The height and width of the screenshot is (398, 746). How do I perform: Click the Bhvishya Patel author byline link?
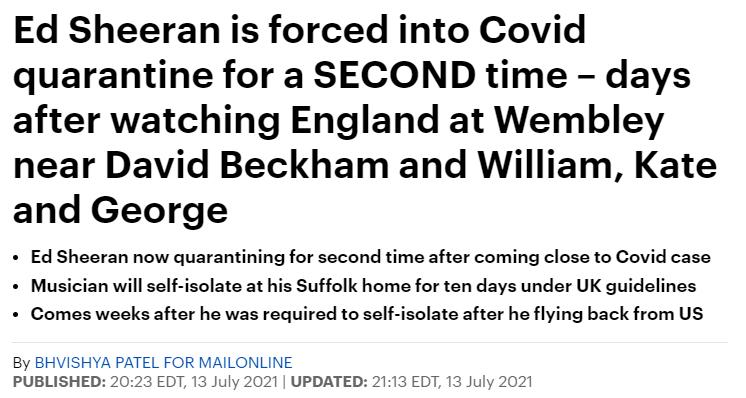(163, 363)
